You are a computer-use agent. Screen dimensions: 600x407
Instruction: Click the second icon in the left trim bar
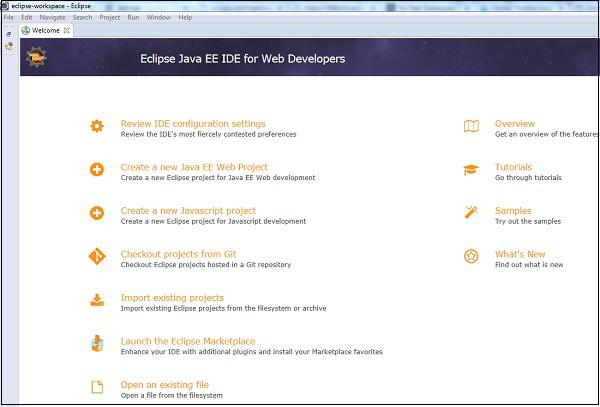coord(9,46)
